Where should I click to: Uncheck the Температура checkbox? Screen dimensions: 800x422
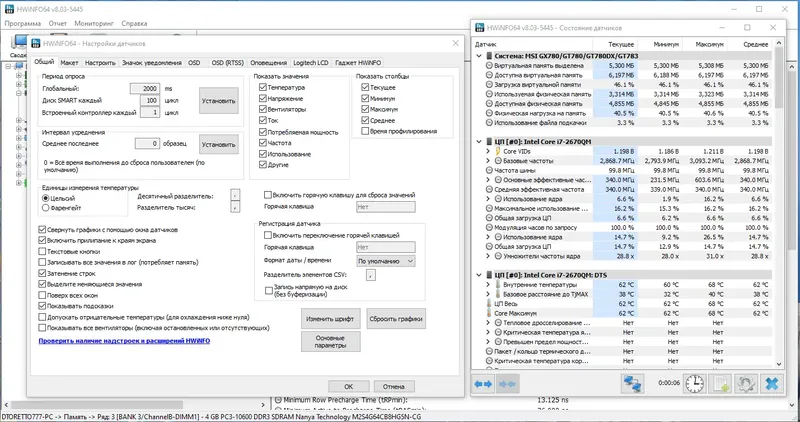click(x=263, y=87)
